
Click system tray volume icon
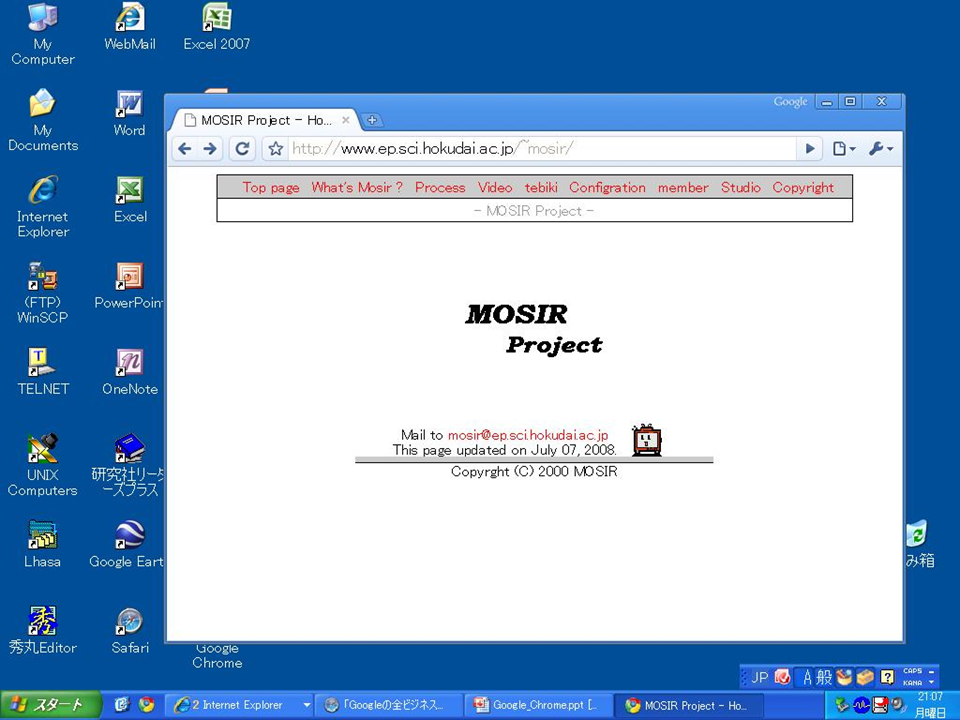click(x=898, y=705)
